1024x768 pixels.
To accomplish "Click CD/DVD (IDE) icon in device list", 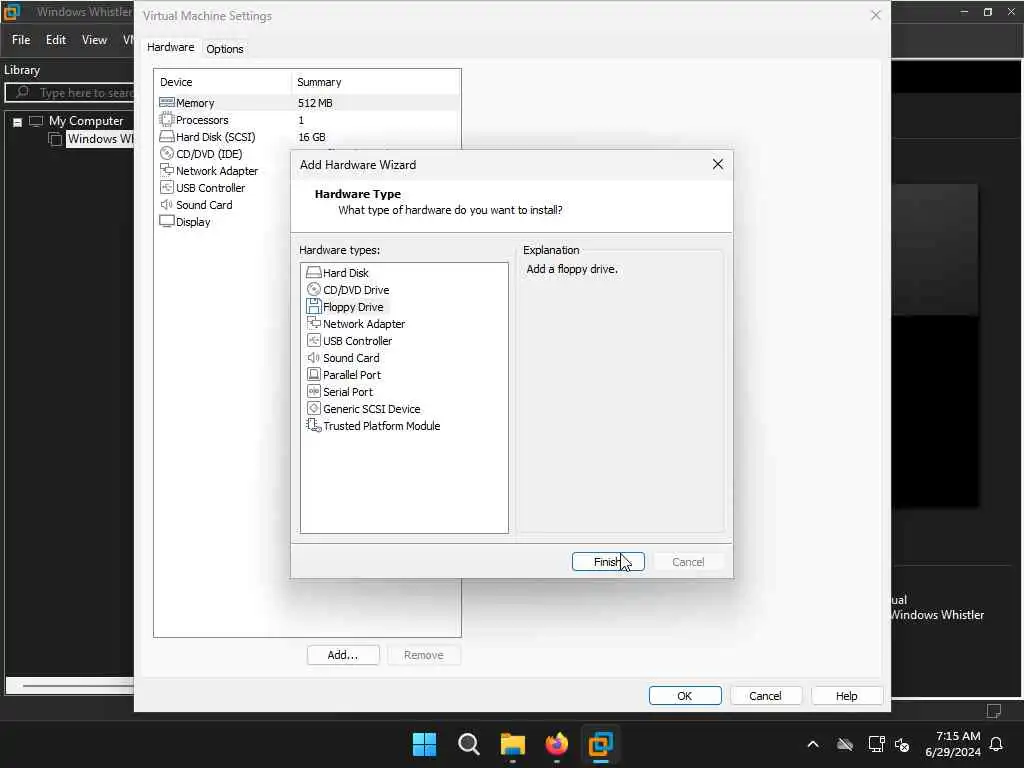I will pos(167,153).
